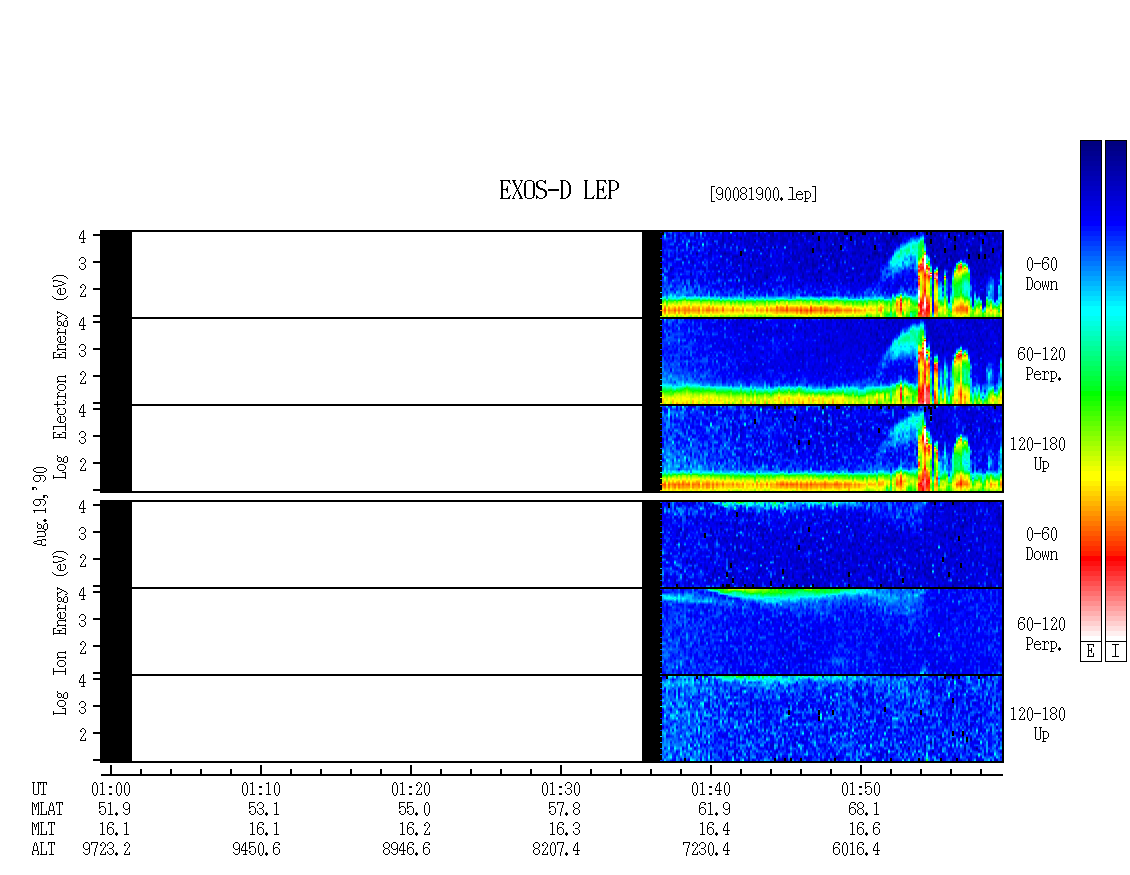Click the MLT value 16.3
The width and height of the screenshot is (1130, 875).
pos(564,830)
